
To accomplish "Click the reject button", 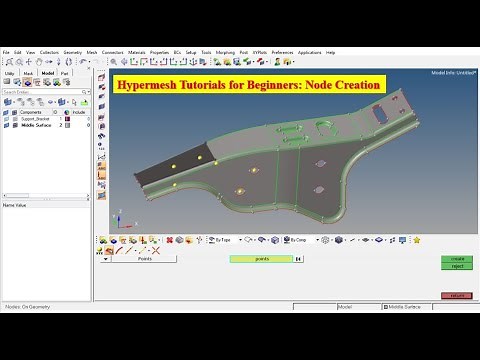I will (x=457, y=266).
